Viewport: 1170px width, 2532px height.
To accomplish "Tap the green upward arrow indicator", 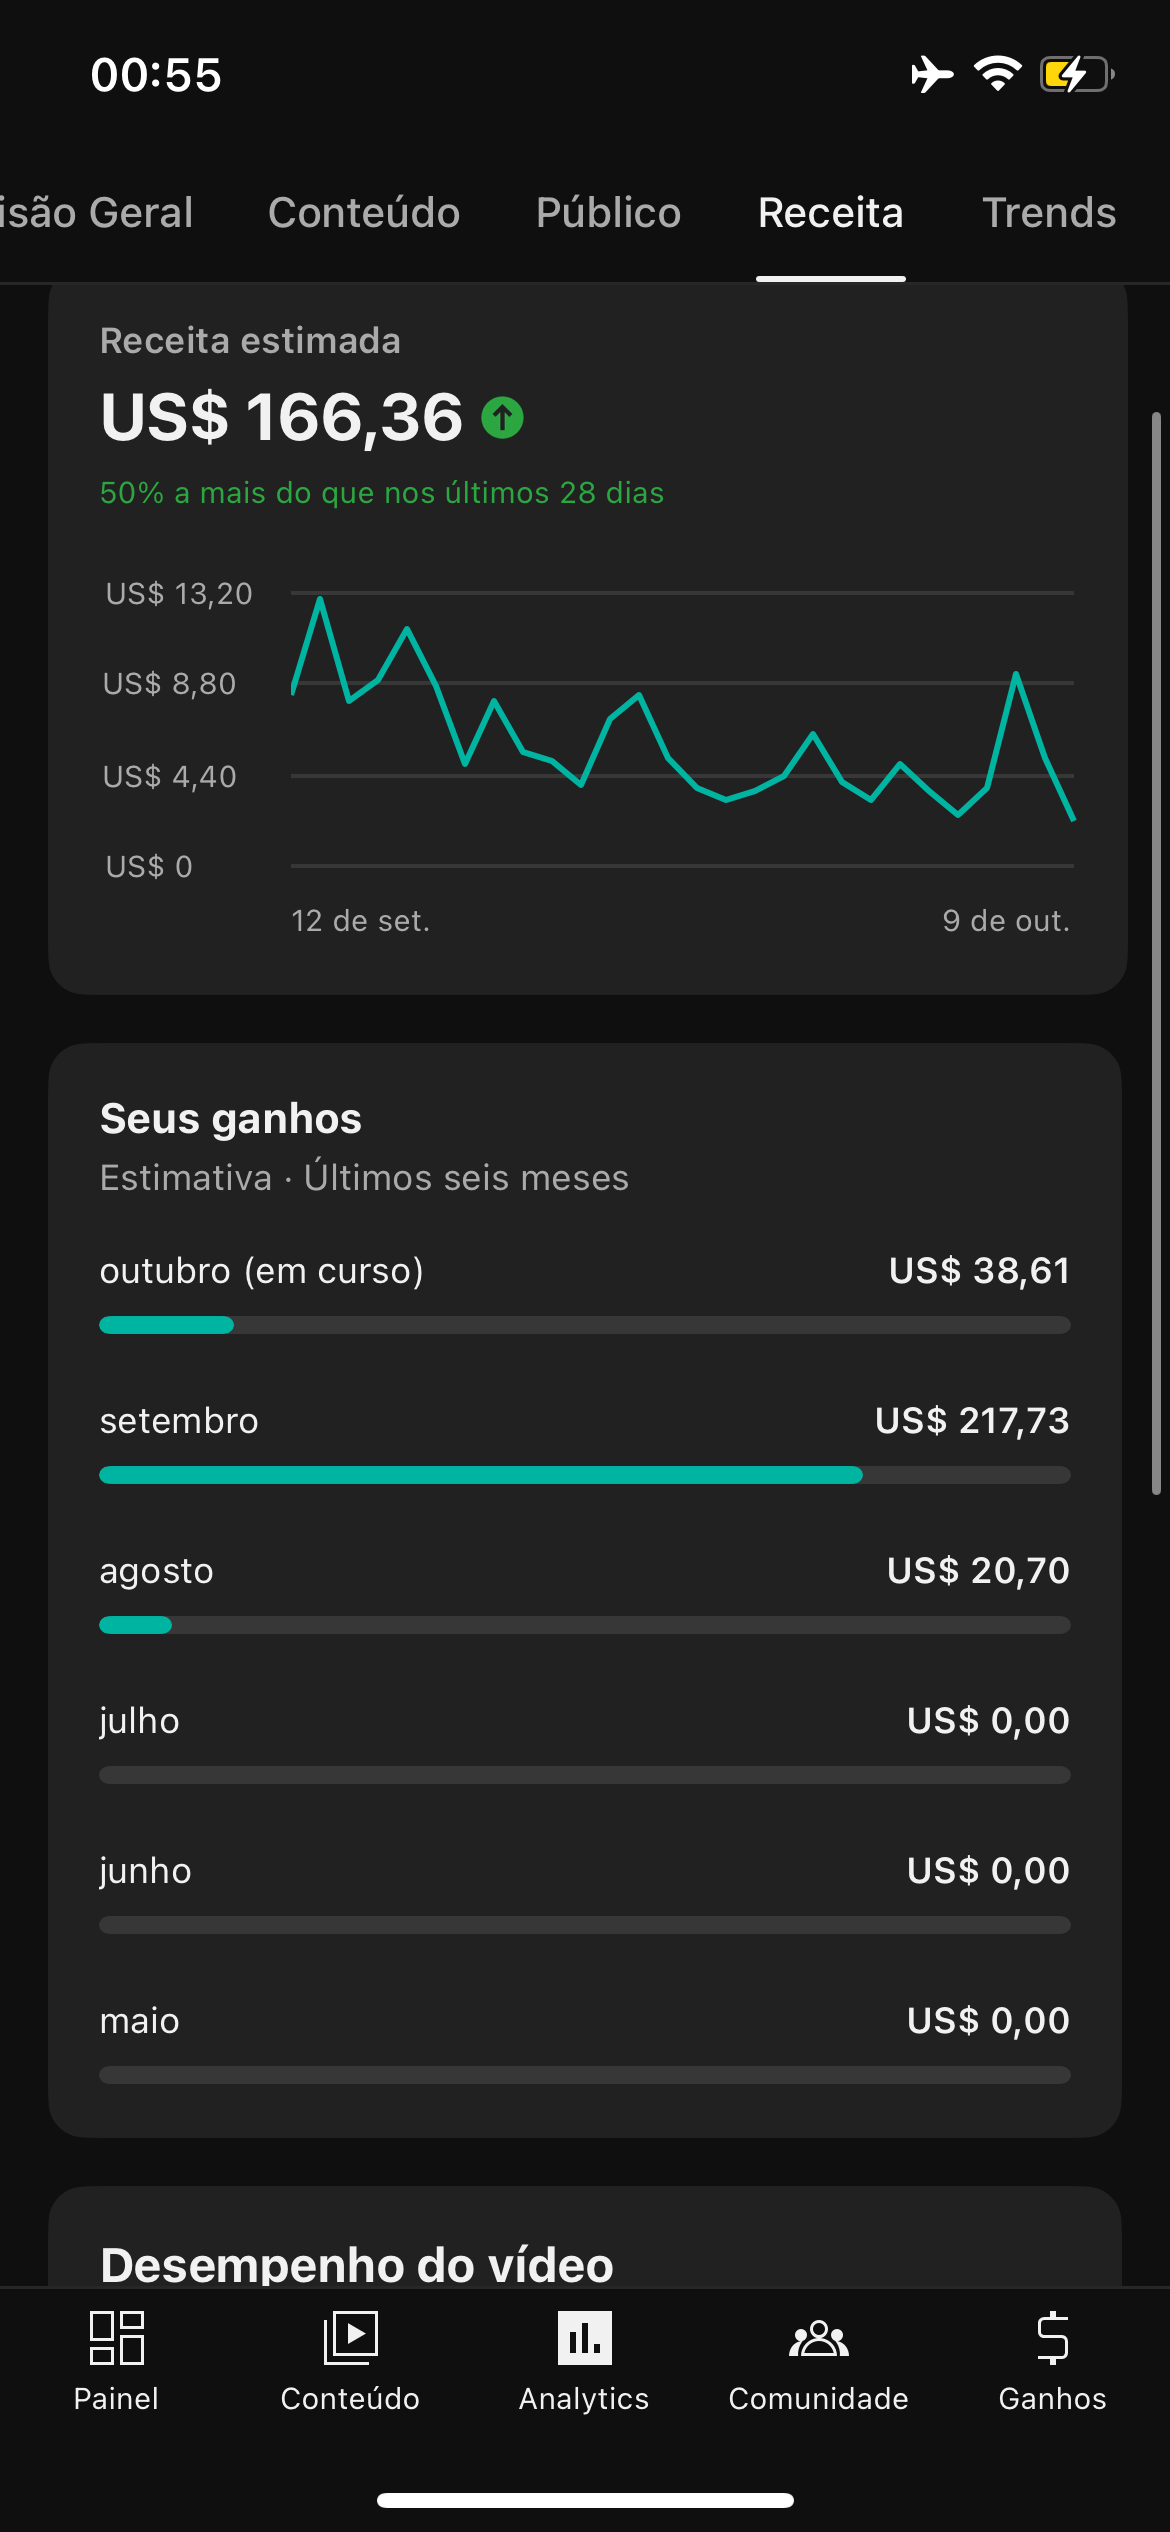I will coord(502,417).
